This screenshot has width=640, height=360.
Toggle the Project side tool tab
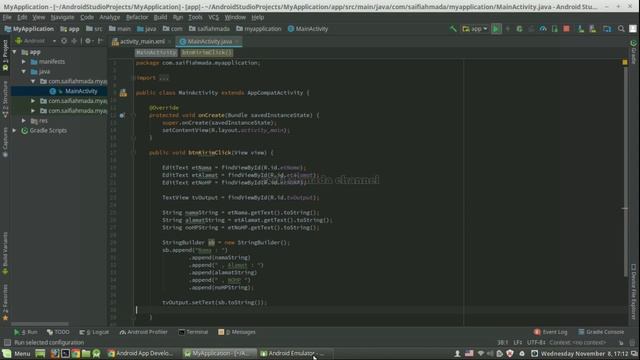pos(5,56)
